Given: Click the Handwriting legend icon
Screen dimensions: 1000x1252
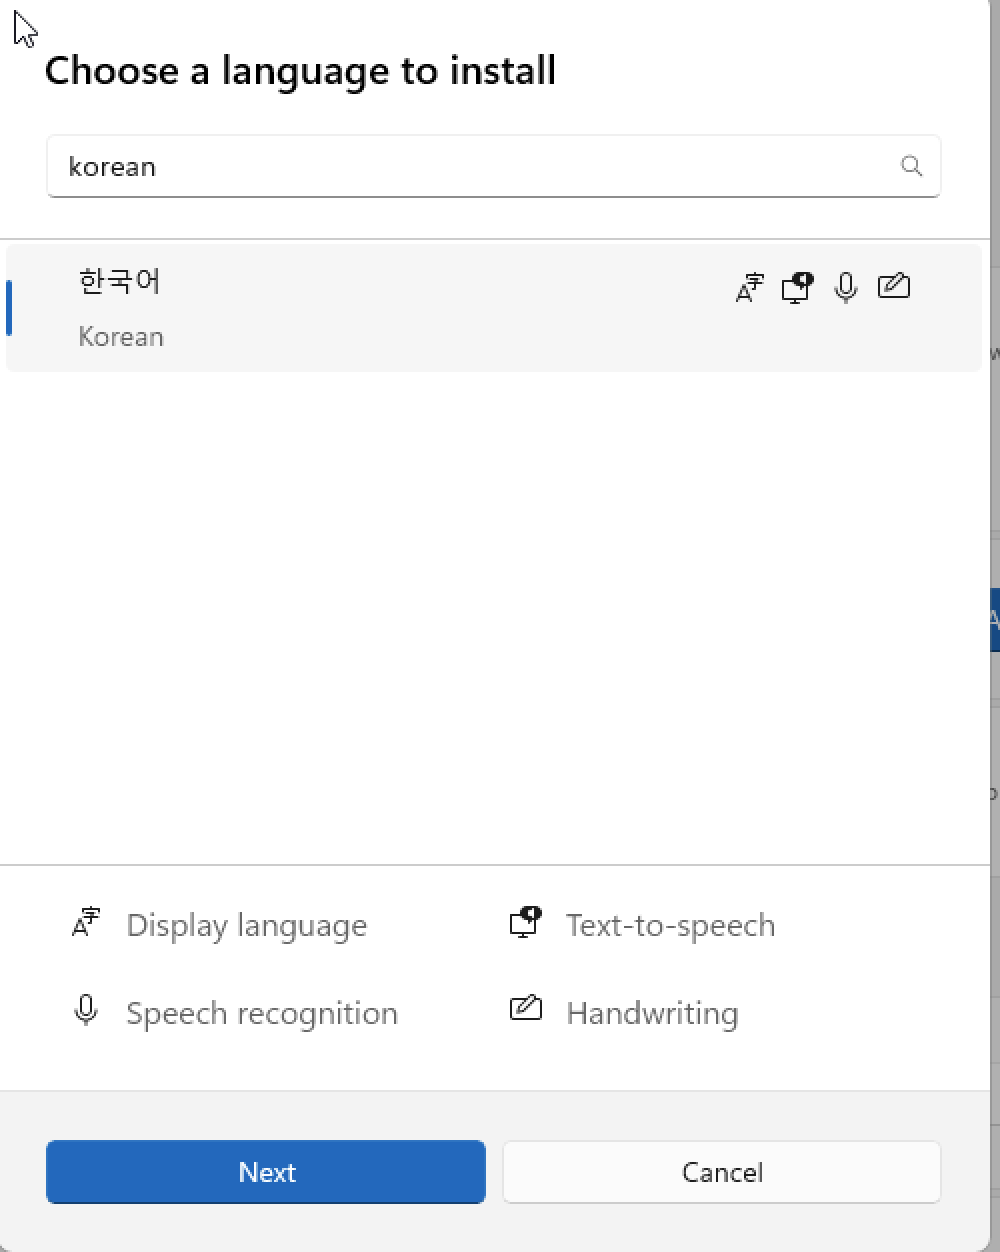Looking at the screenshot, I should pyautogui.click(x=526, y=1008).
